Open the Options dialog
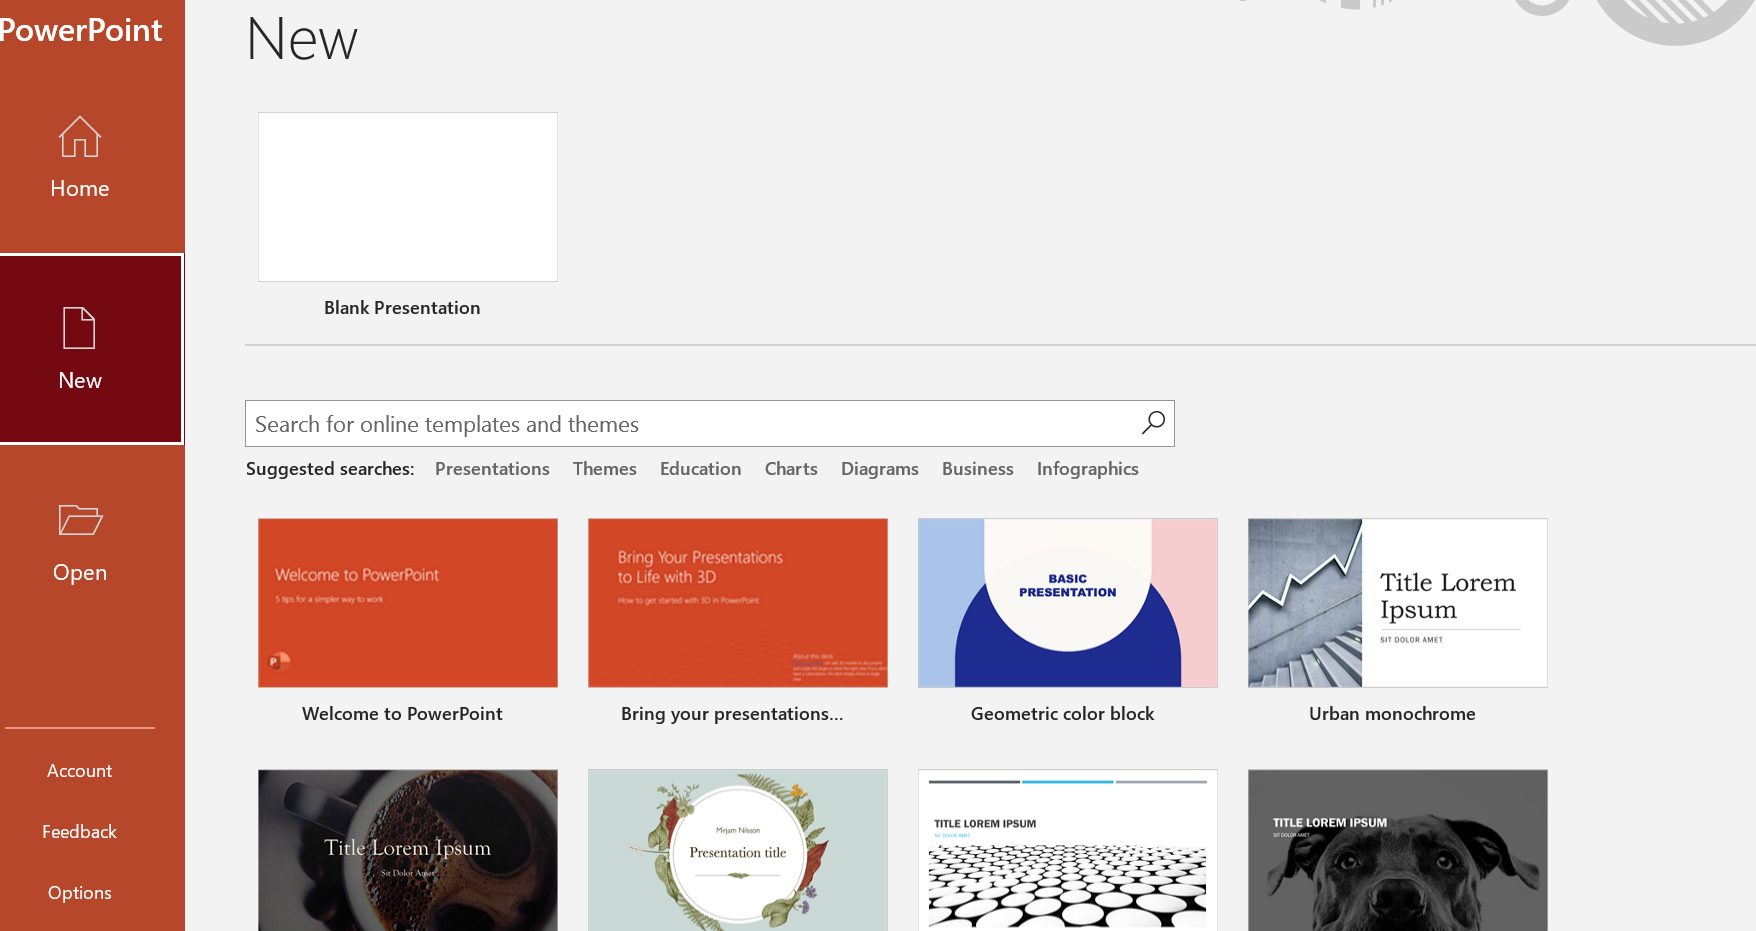This screenshot has height=931, width=1756. click(79, 893)
